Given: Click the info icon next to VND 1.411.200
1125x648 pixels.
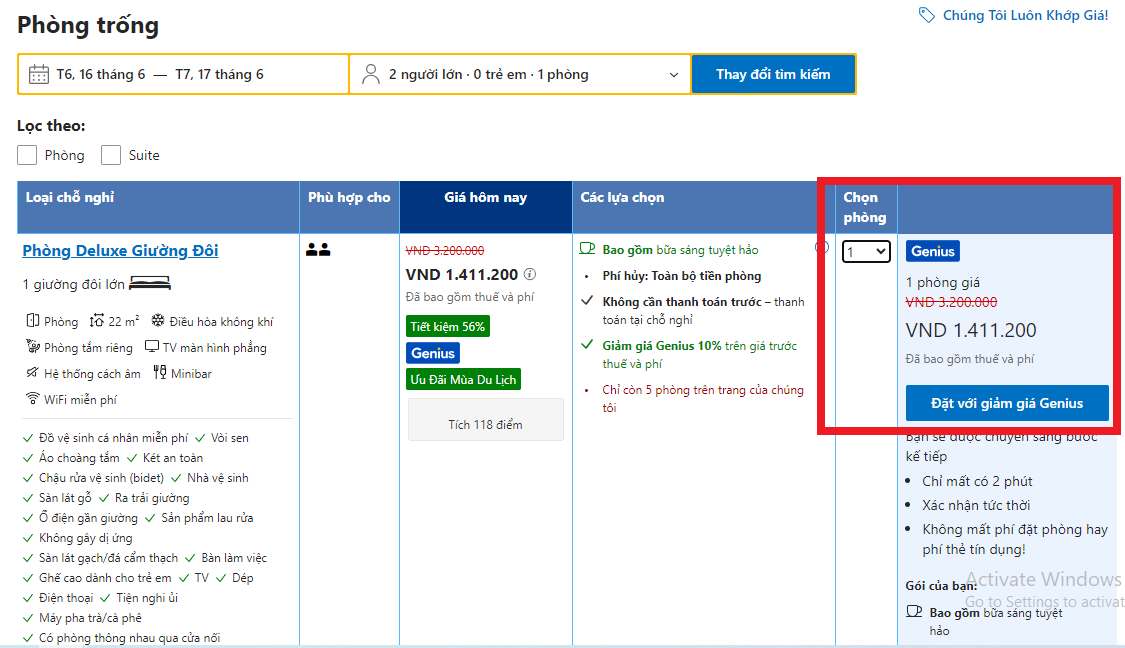Looking at the screenshot, I should pos(530,274).
